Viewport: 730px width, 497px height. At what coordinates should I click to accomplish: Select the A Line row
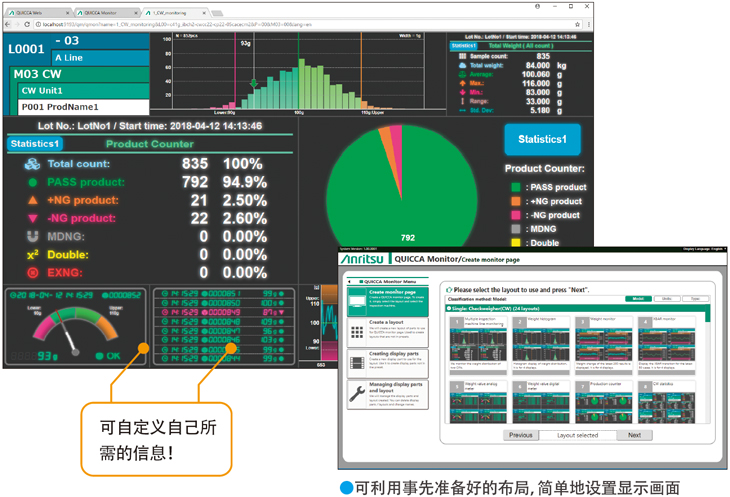tap(100, 58)
